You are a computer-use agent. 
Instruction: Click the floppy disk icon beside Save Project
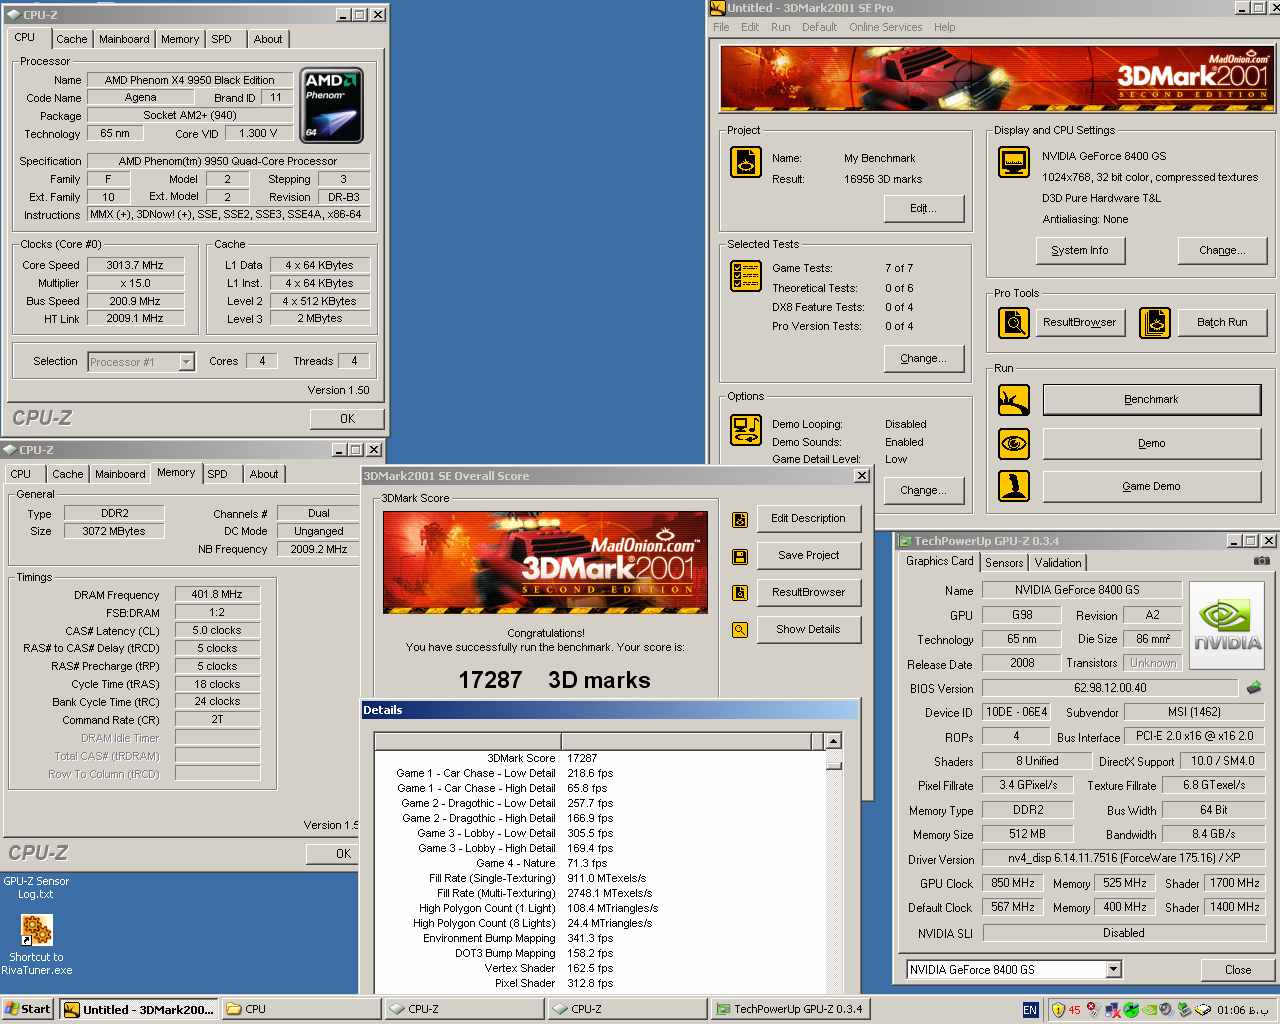(740, 556)
